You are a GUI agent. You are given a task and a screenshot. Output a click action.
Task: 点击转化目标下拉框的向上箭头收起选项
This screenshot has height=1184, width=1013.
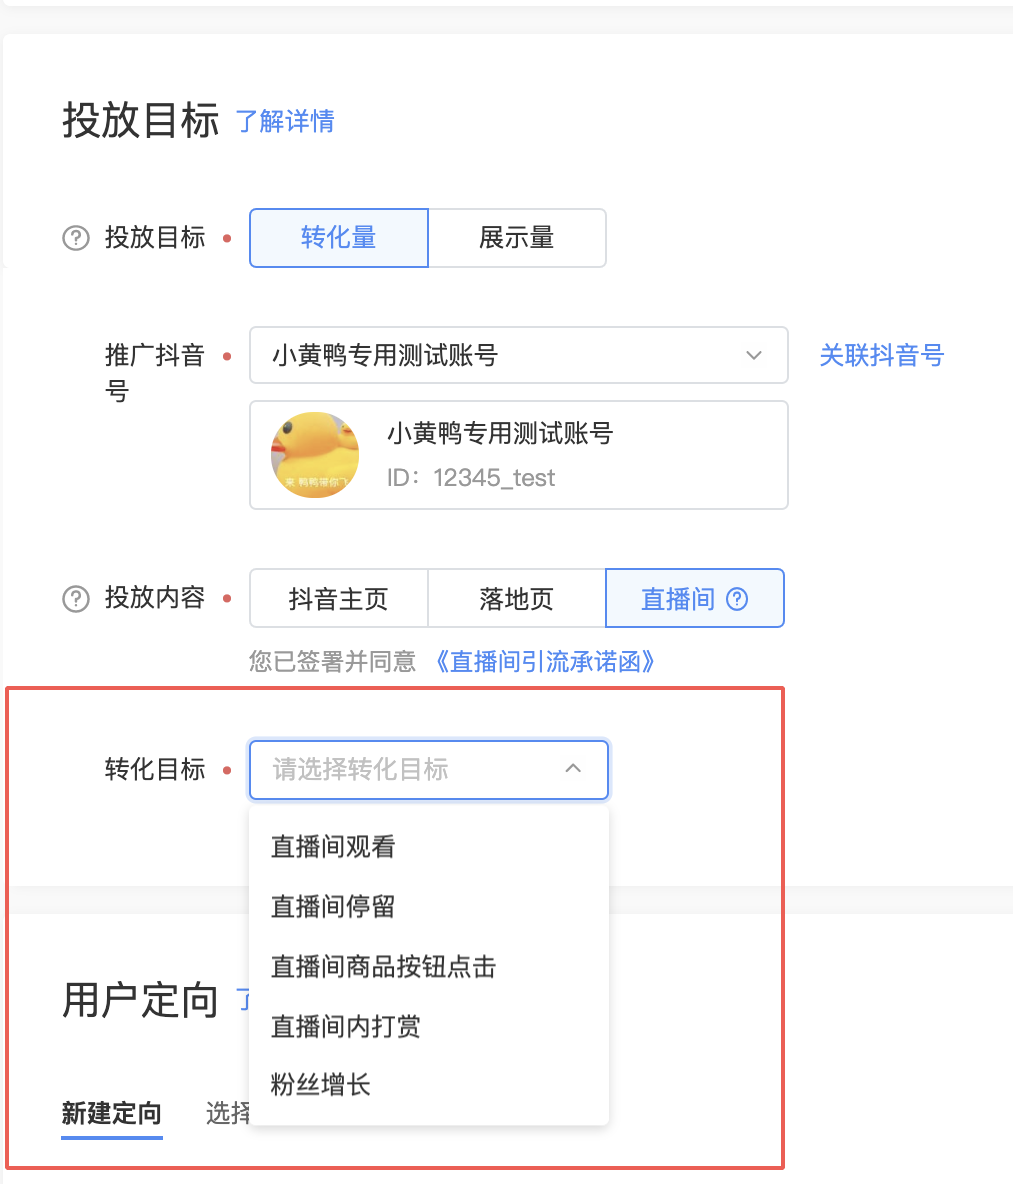click(x=573, y=769)
